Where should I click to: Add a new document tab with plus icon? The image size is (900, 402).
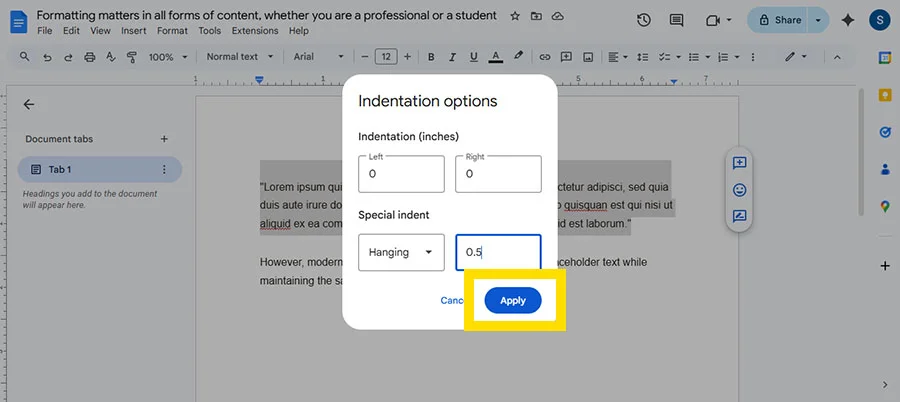(x=164, y=139)
